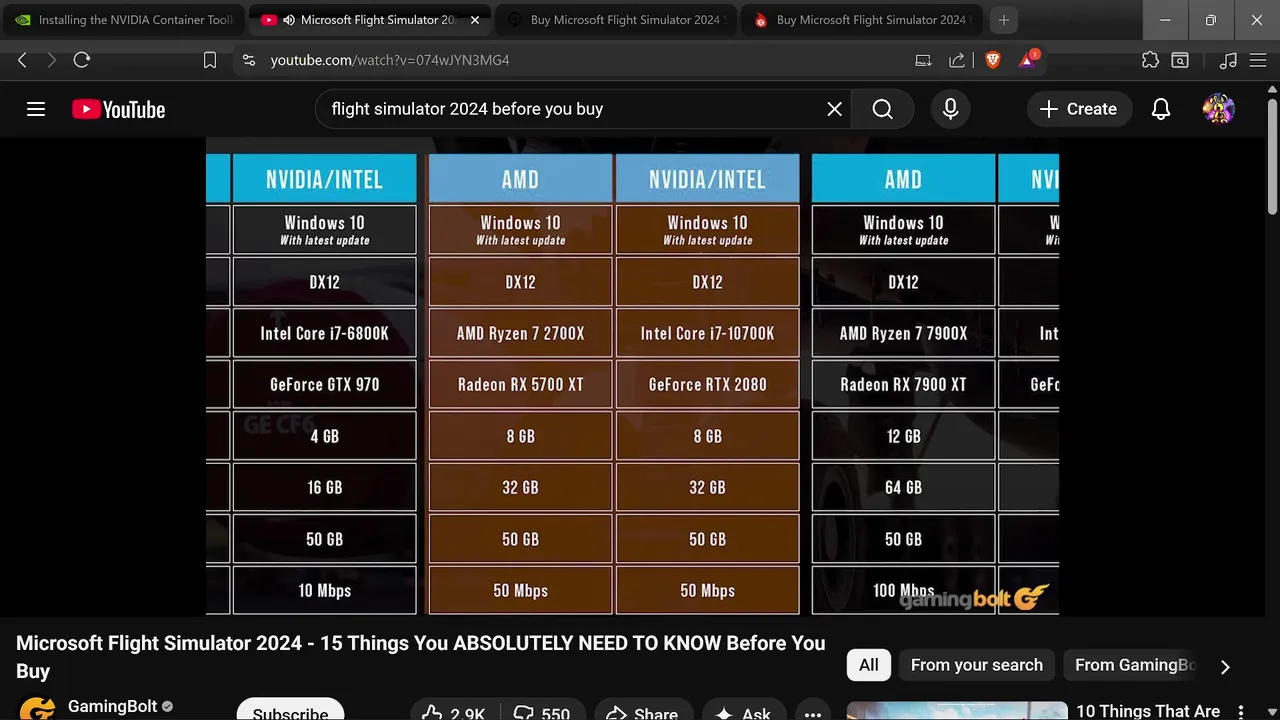Select the active Microsoft Flight Simulator YouTube tab
Screen dimensions: 1280x720
(x=370, y=20)
